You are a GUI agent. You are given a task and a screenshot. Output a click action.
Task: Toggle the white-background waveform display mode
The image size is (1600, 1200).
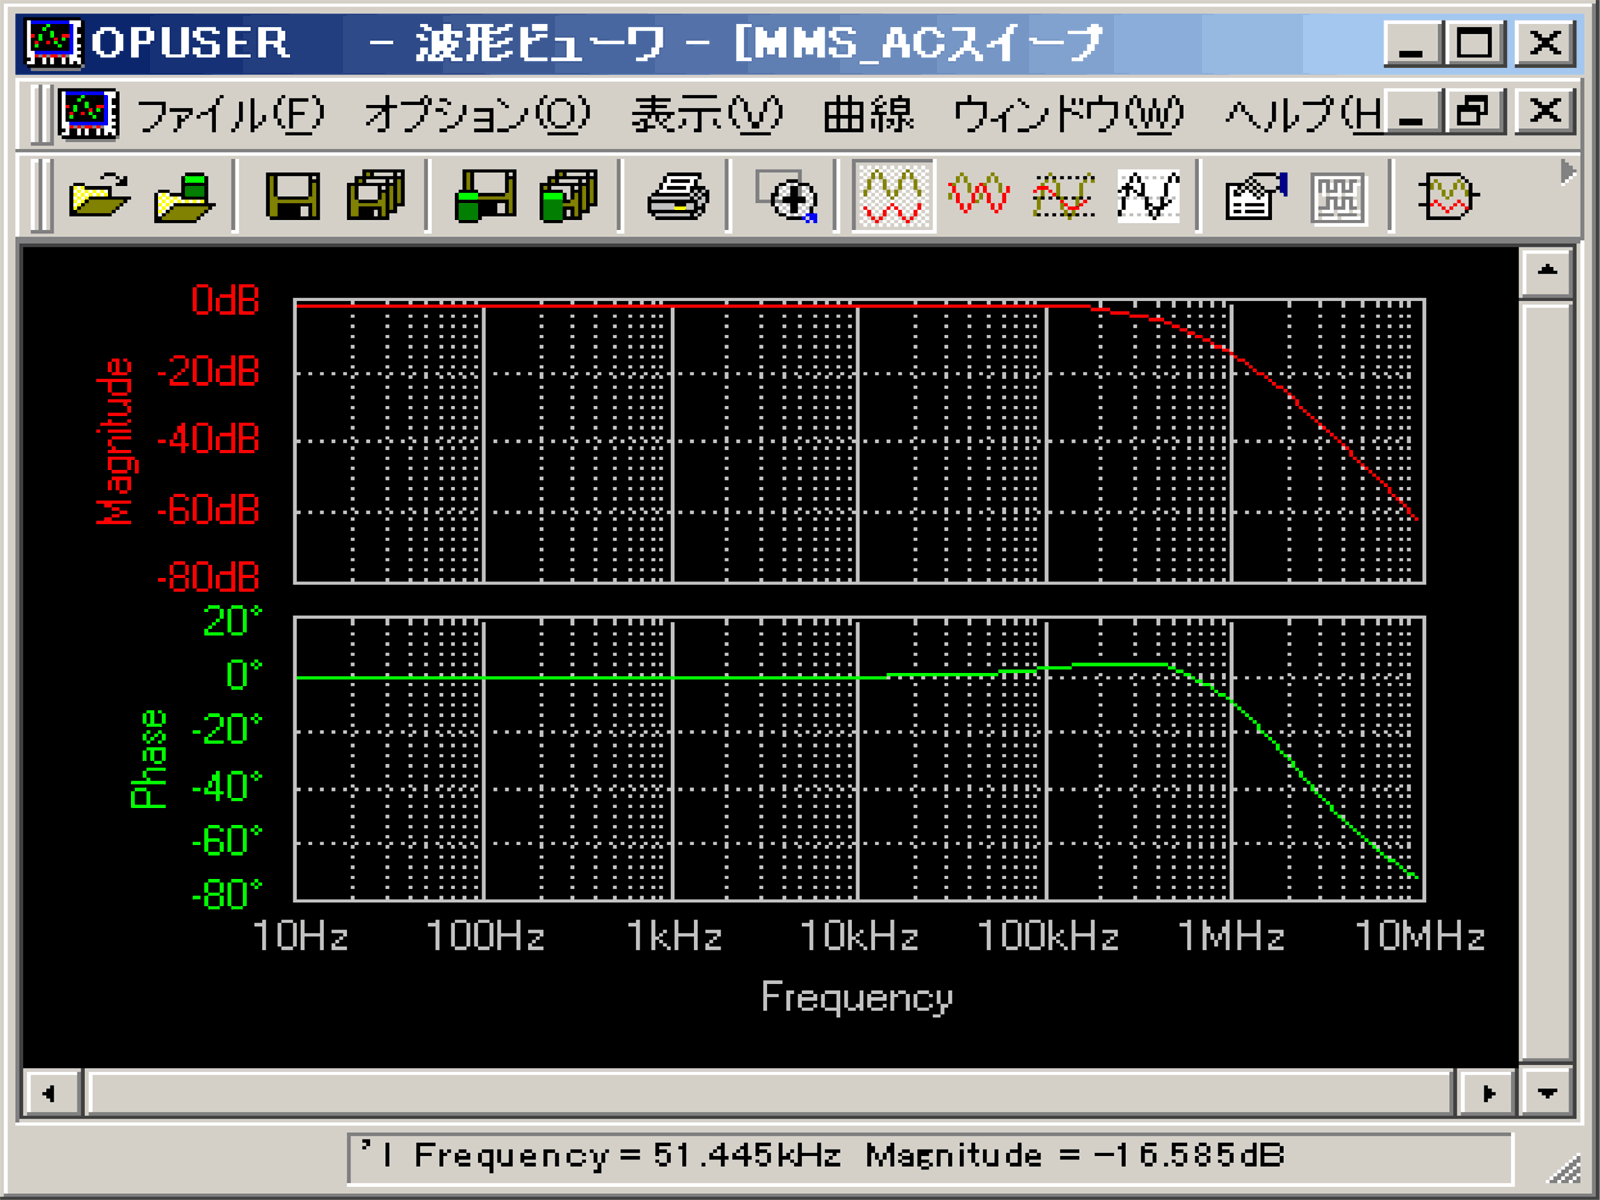click(x=1148, y=196)
